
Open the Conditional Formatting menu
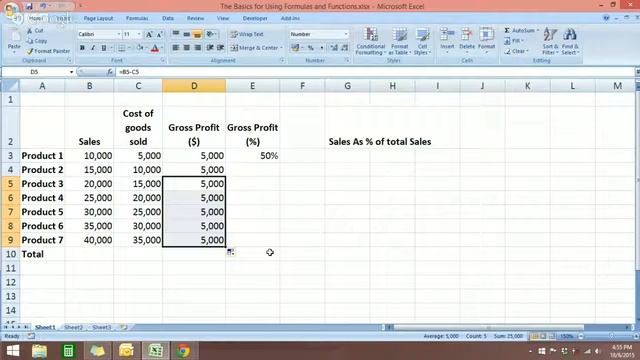(x=370, y=41)
